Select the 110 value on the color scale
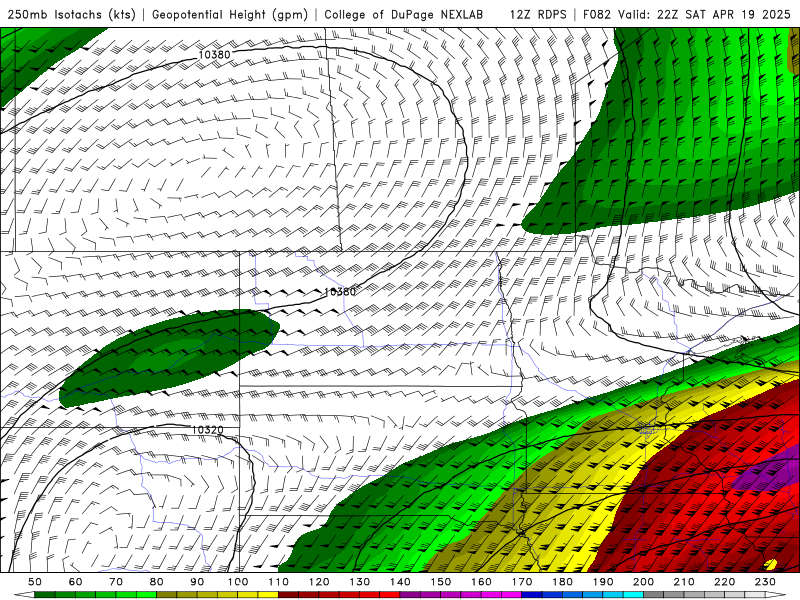 (x=279, y=582)
